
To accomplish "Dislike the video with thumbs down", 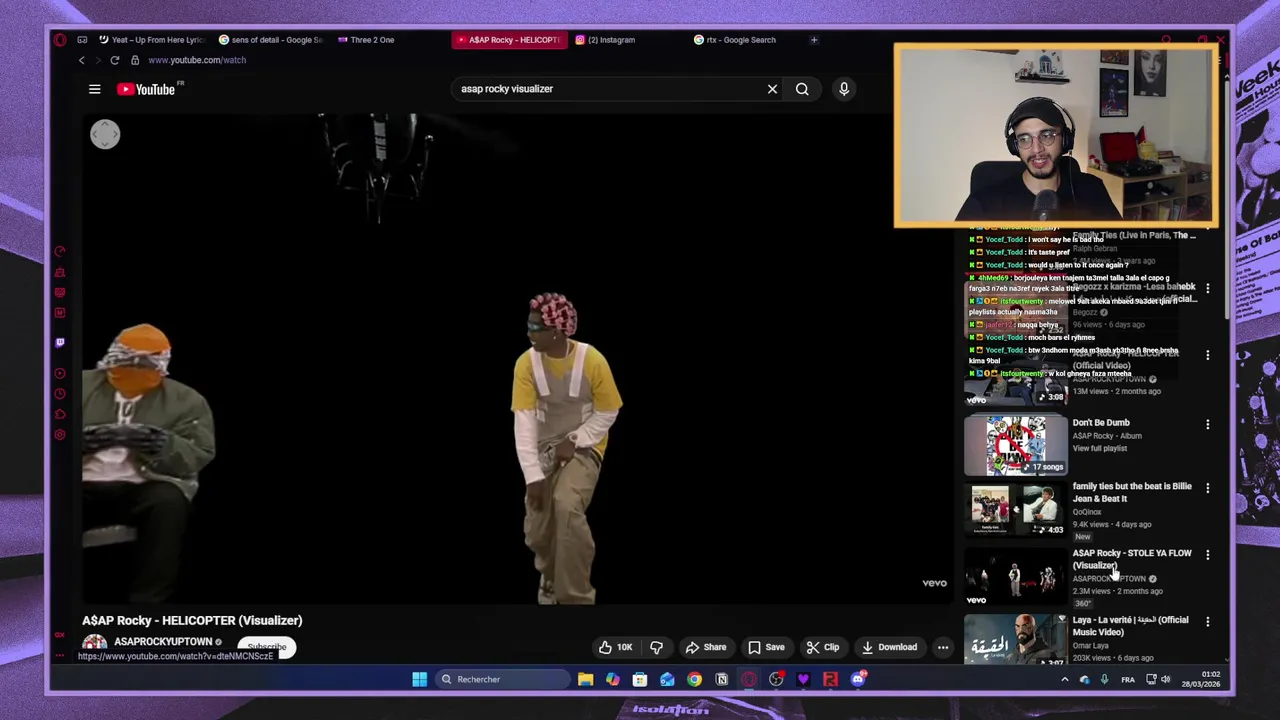I will click(x=656, y=647).
